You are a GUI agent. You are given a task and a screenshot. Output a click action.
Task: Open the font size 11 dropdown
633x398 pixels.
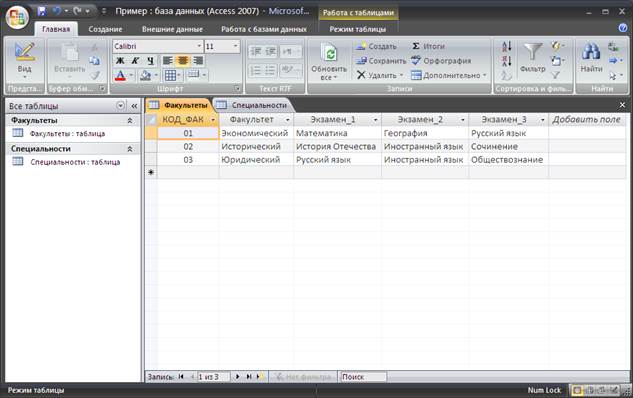coord(235,46)
